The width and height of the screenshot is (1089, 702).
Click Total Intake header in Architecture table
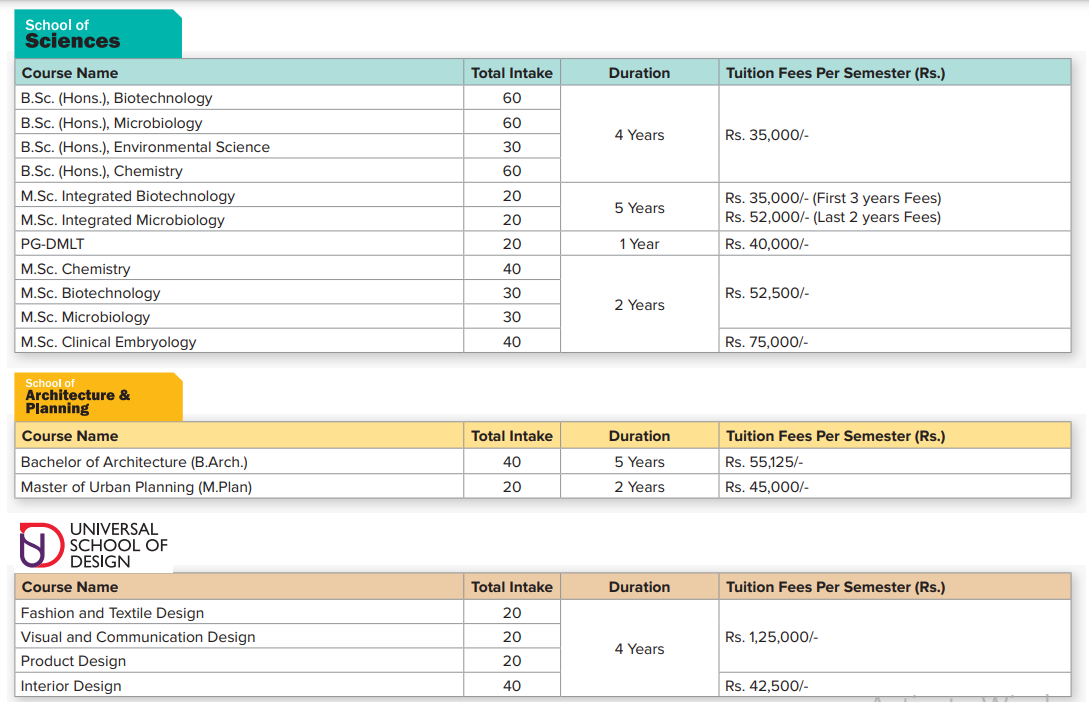[512, 436]
